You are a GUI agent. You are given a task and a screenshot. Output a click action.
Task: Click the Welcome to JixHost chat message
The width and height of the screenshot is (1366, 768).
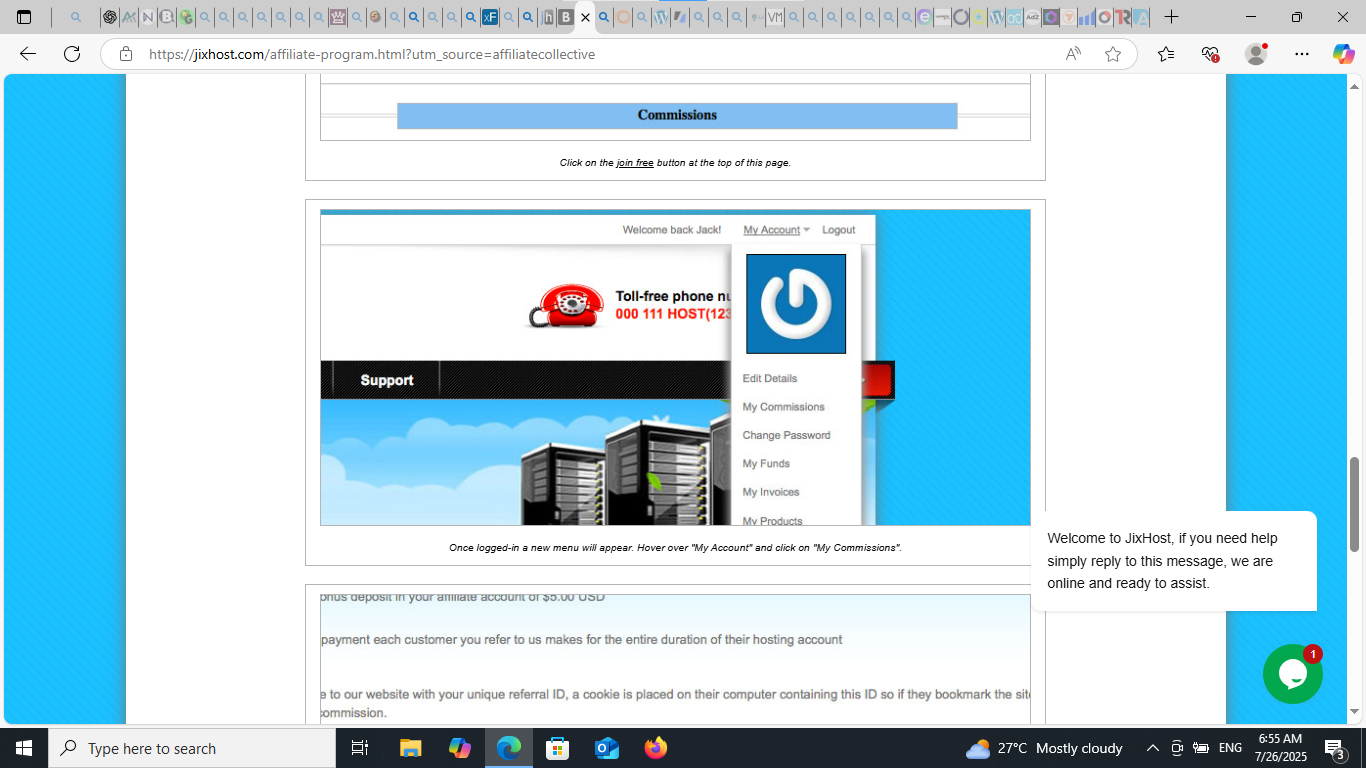1174,561
